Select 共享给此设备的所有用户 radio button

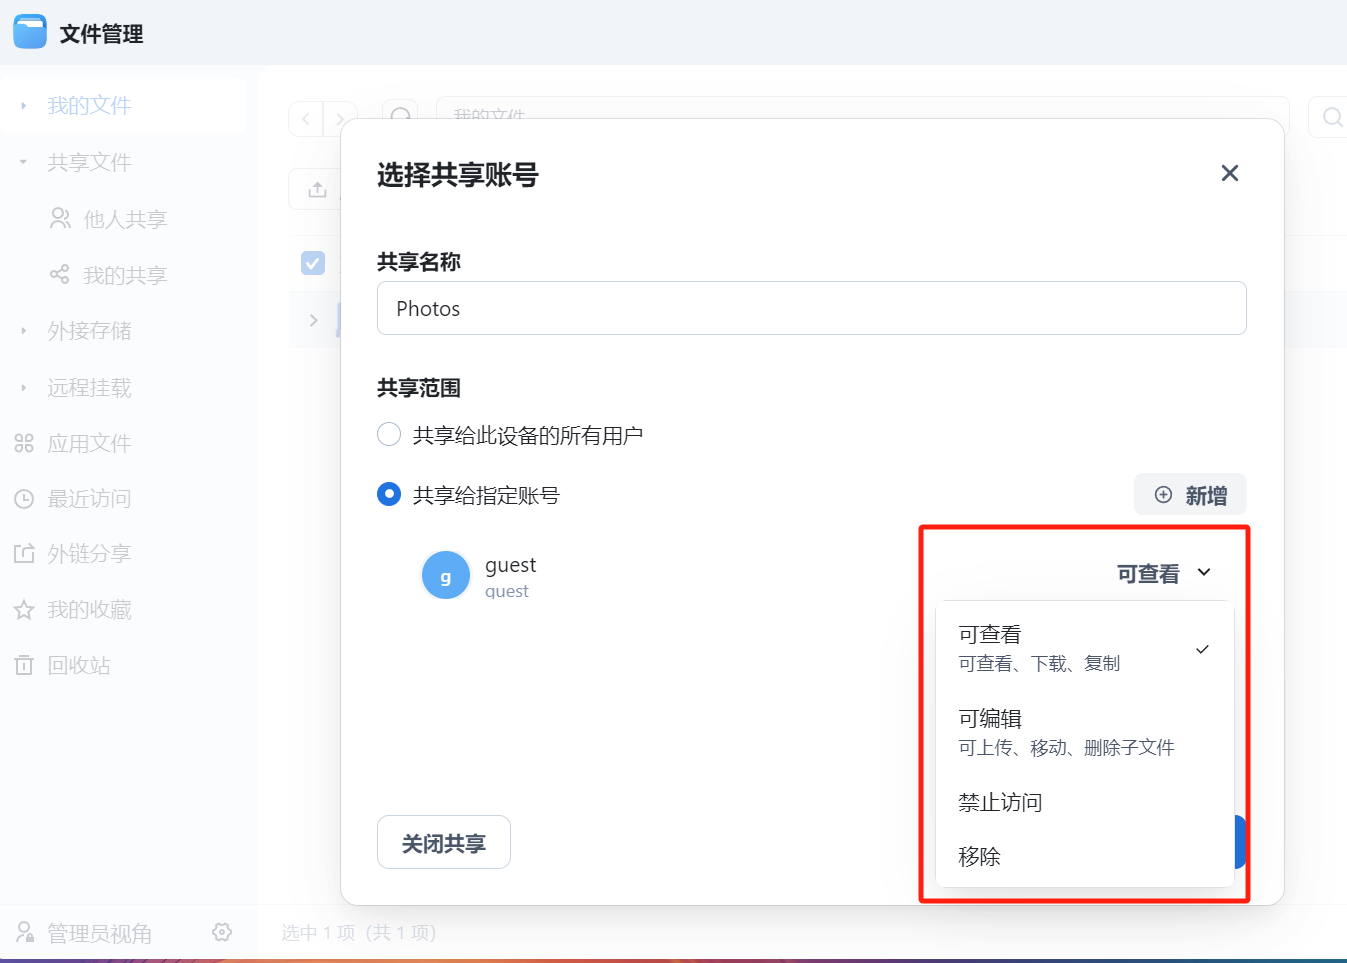coord(389,434)
